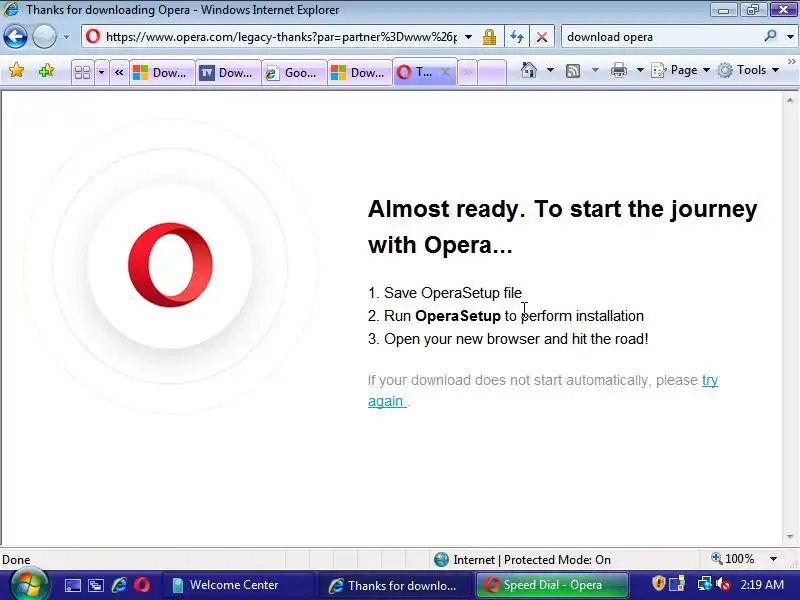This screenshot has width=800, height=600.
Task: Click the RSS feeds icon
Action: click(x=573, y=70)
